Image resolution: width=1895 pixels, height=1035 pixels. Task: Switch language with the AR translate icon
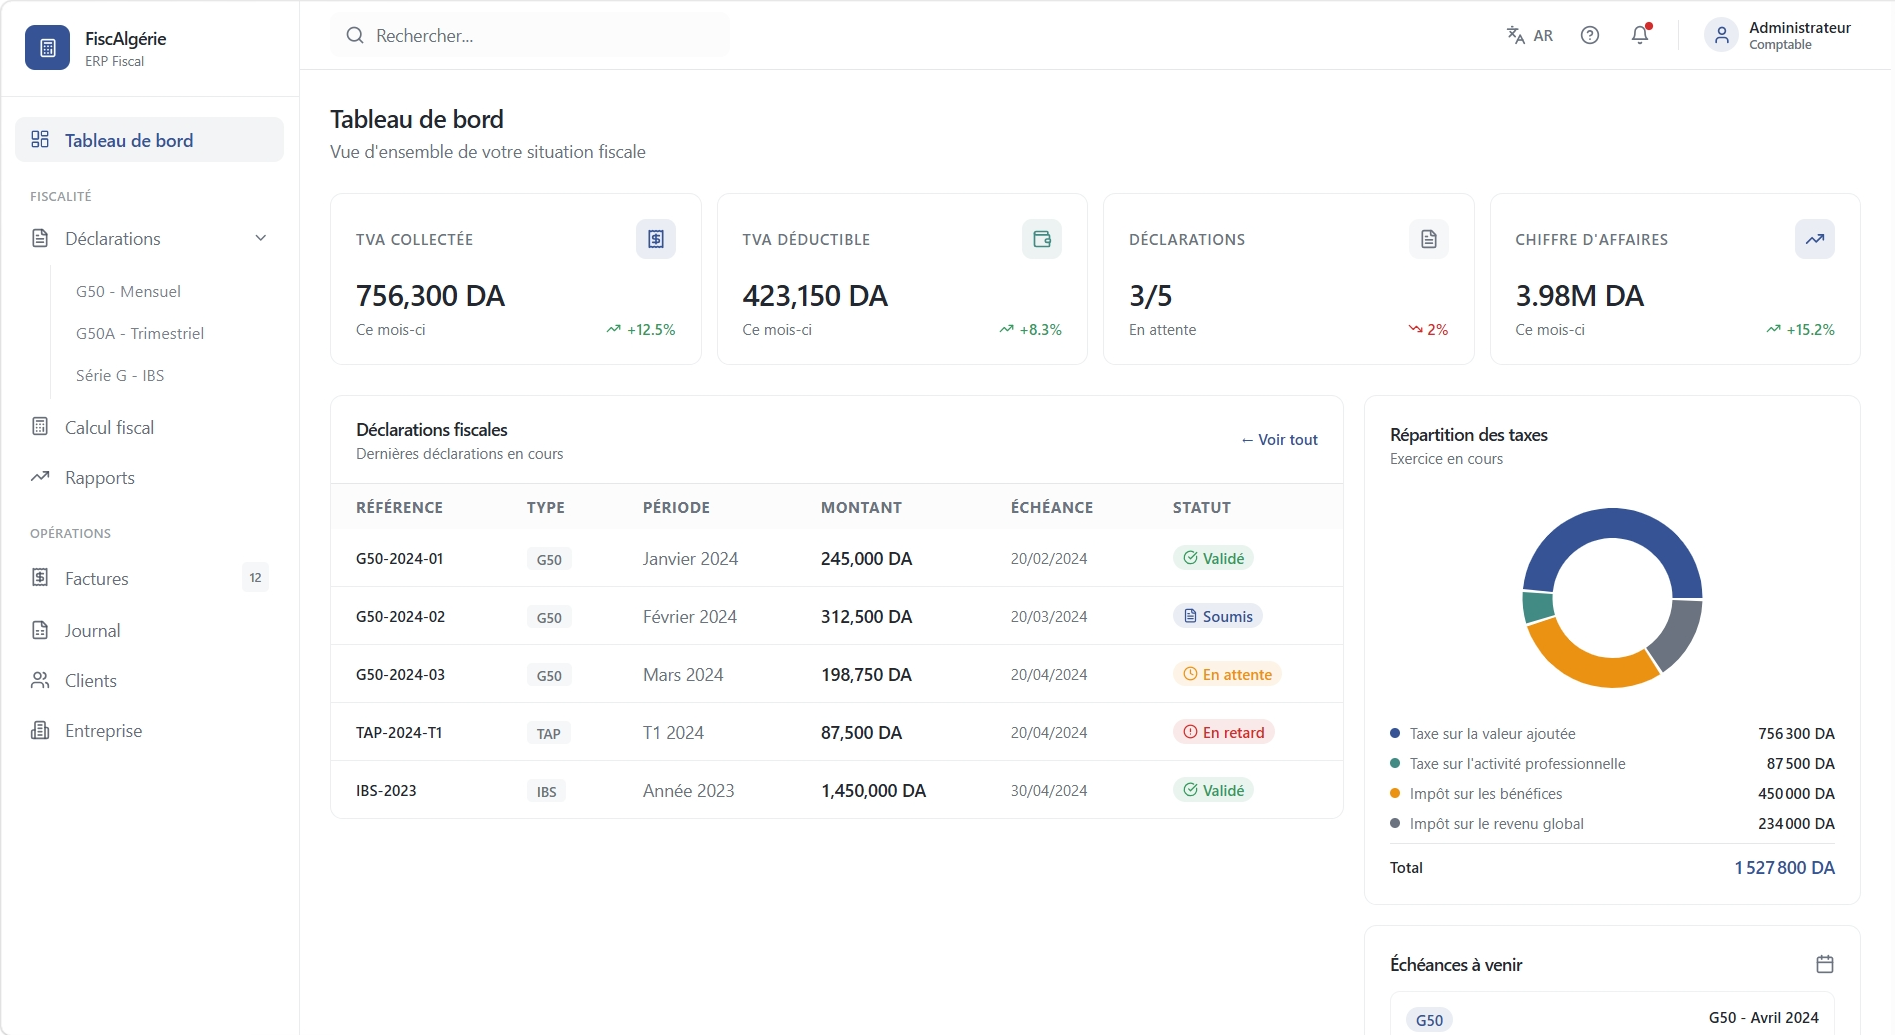click(x=1530, y=35)
